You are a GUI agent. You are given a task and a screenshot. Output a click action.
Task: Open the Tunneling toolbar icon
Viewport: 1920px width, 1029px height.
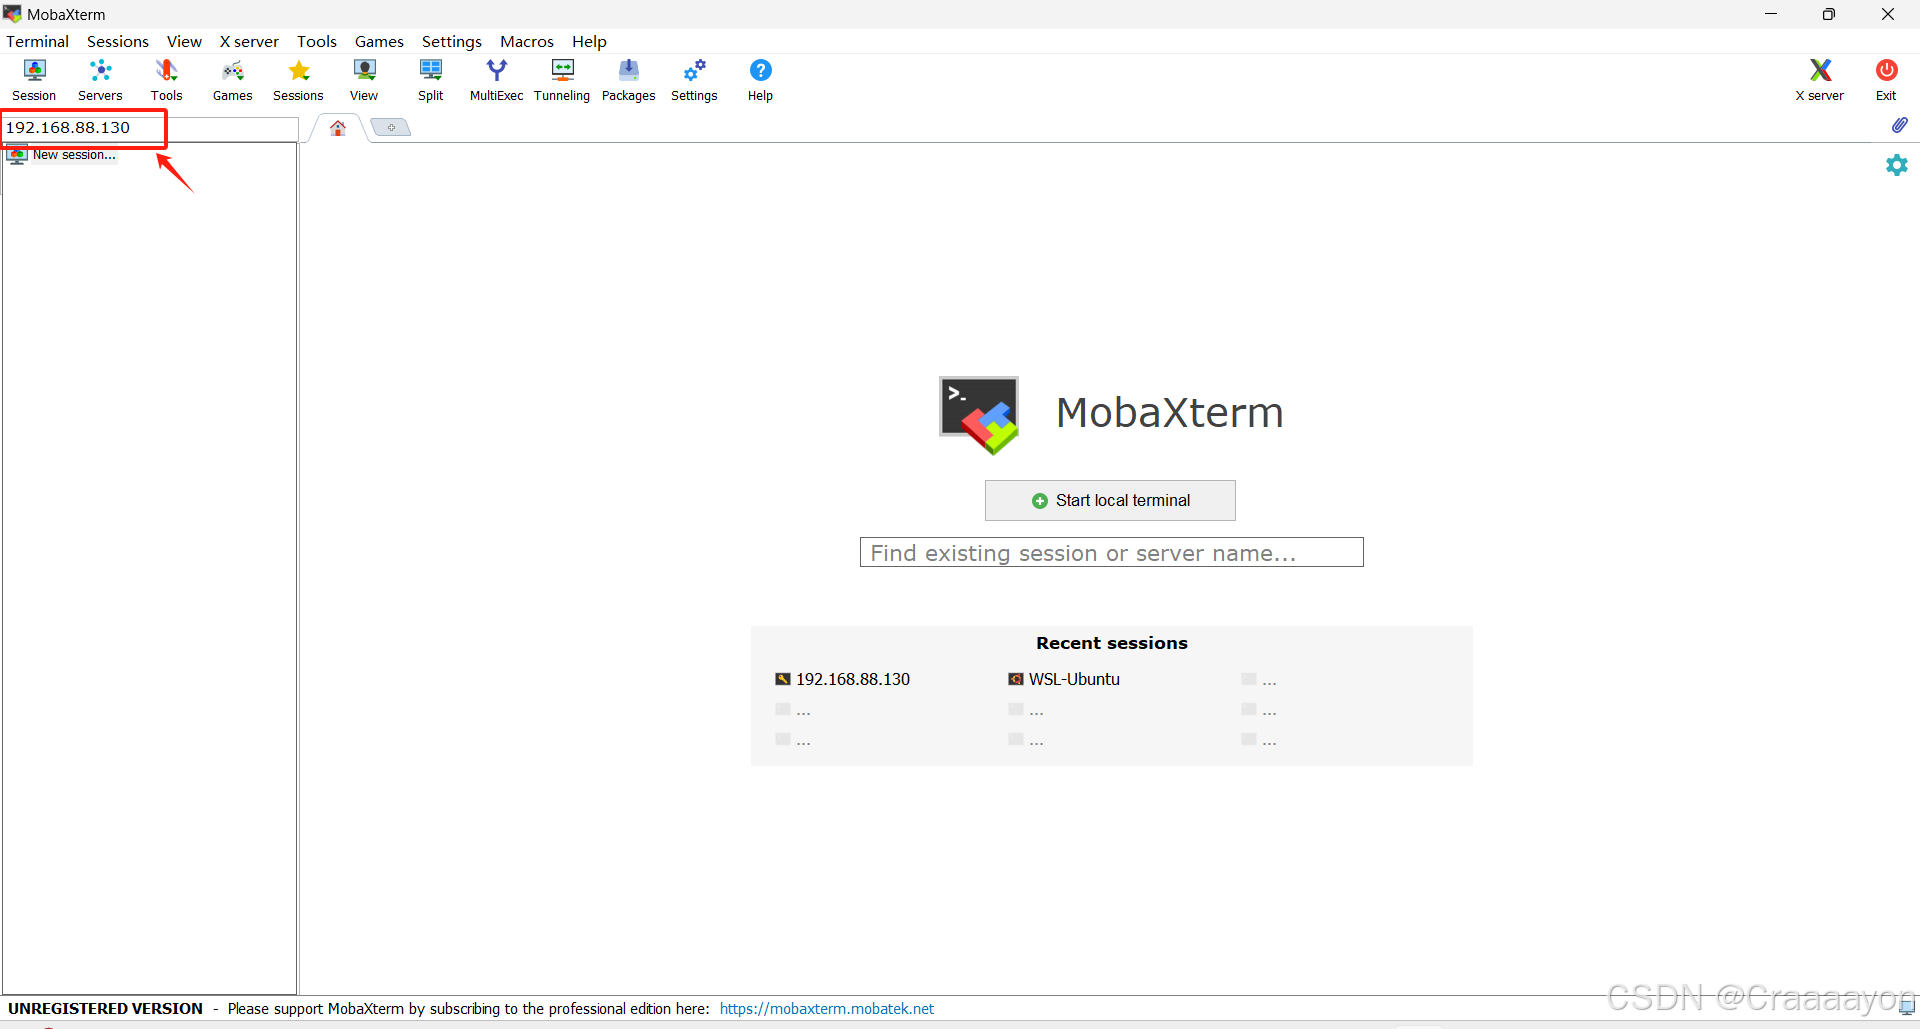click(562, 80)
